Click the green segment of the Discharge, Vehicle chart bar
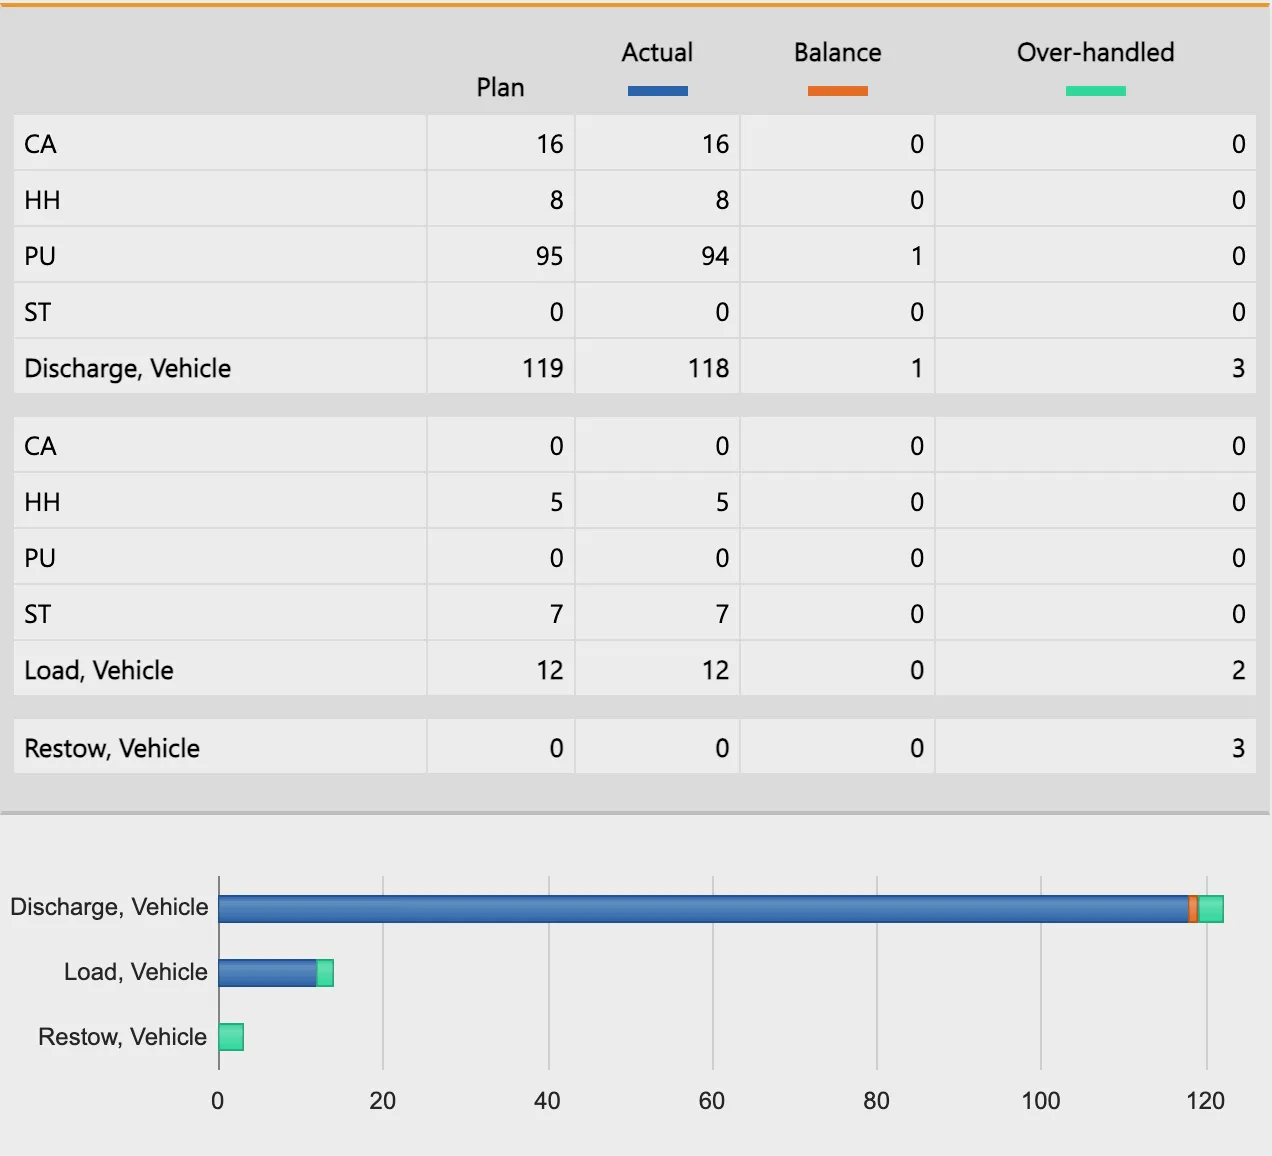This screenshot has height=1156, width=1272. (1211, 909)
